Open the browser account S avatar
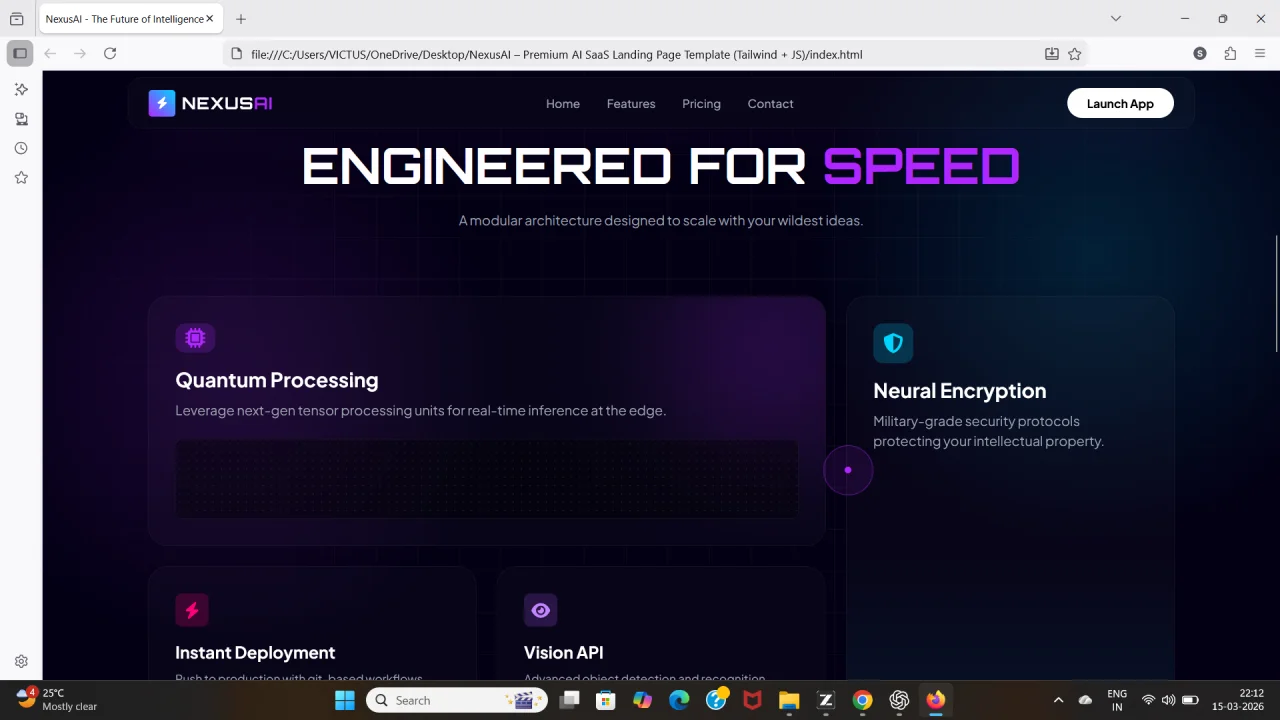Image resolution: width=1280 pixels, height=720 pixels. click(x=1200, y=53)
